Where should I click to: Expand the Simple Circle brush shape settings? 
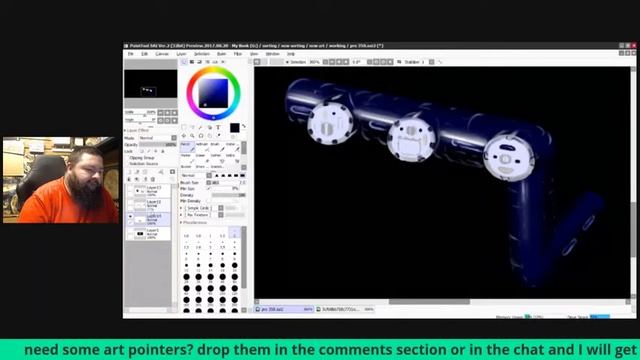tap(182, 208)
